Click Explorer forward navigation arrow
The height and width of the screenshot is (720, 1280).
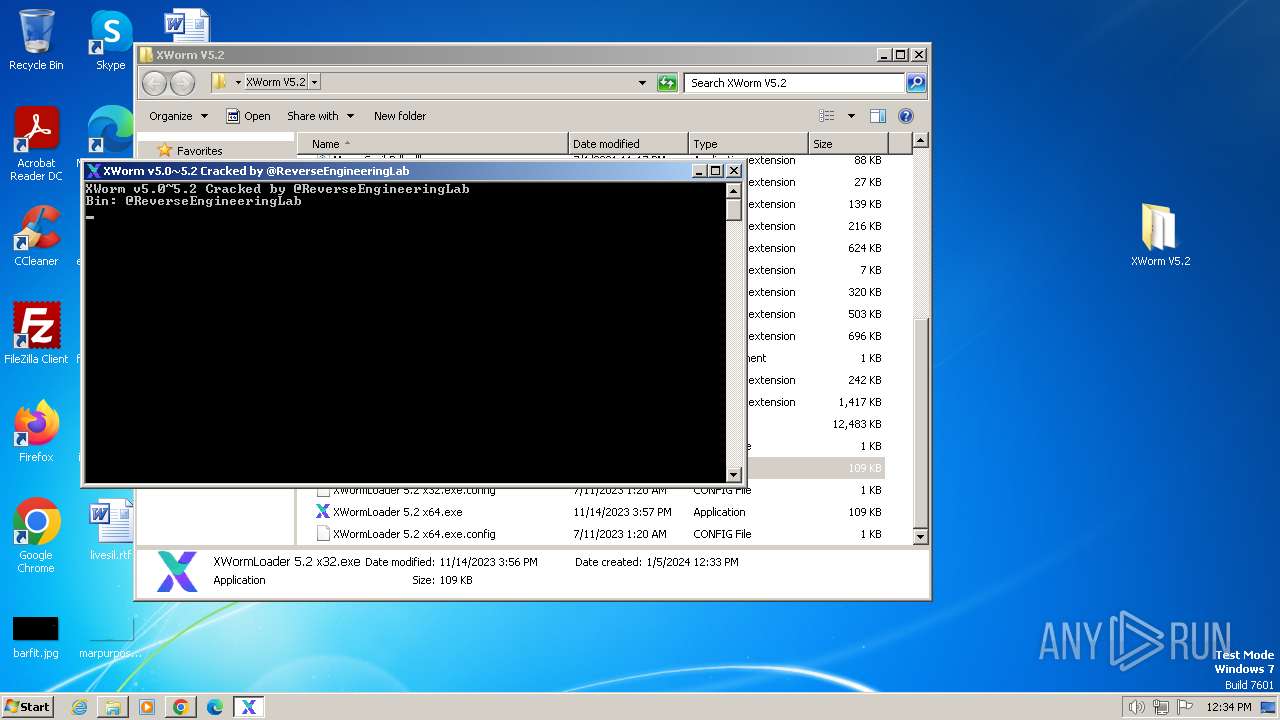(x=182, y=83)
